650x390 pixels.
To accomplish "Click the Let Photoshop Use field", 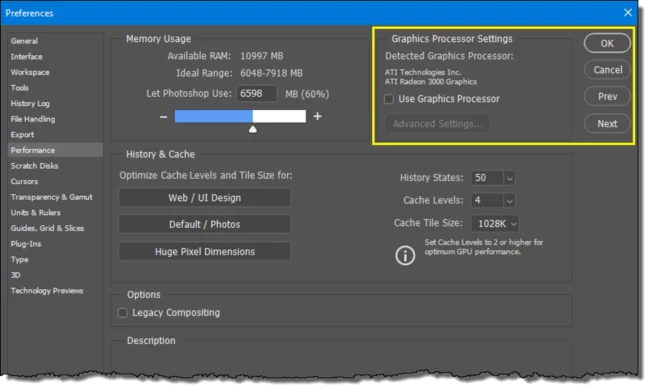I will tap(257, 94).
